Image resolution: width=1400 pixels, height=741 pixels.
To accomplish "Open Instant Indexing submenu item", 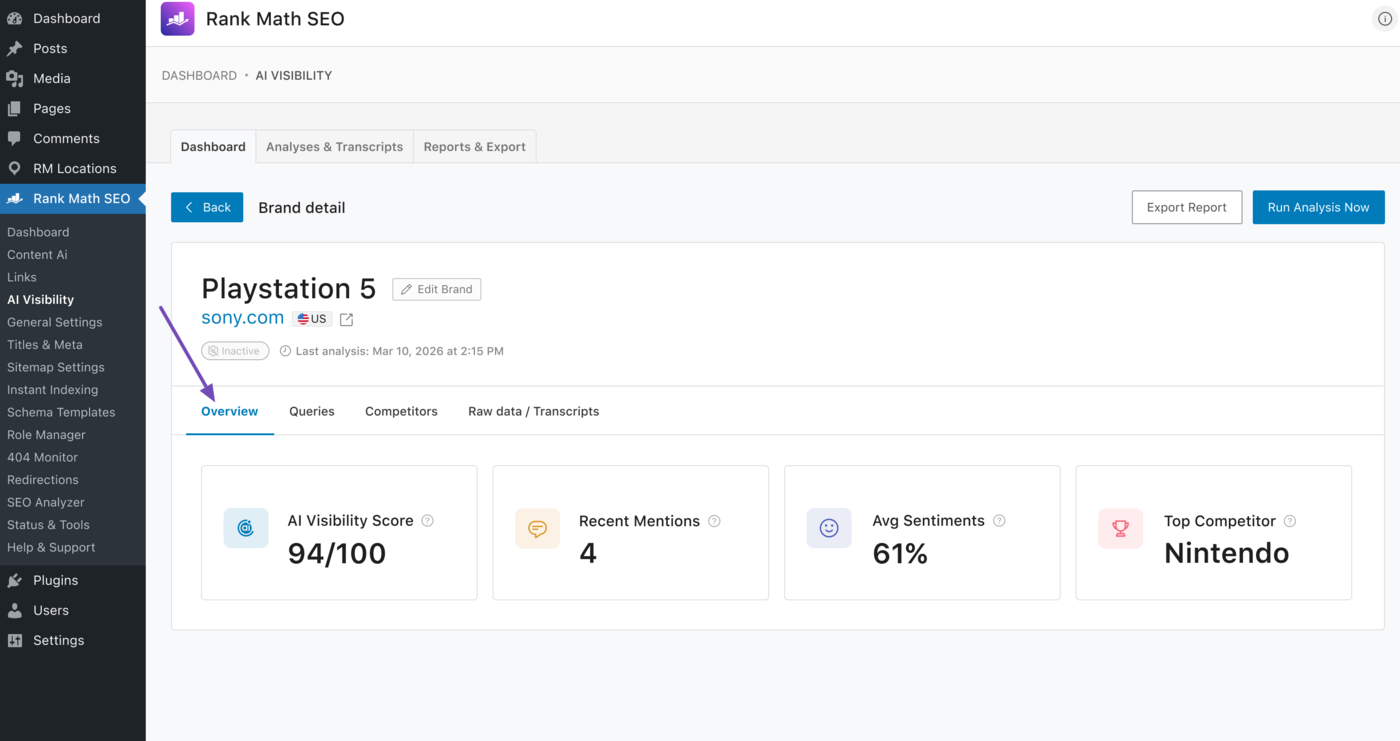I will coord(52,389).
